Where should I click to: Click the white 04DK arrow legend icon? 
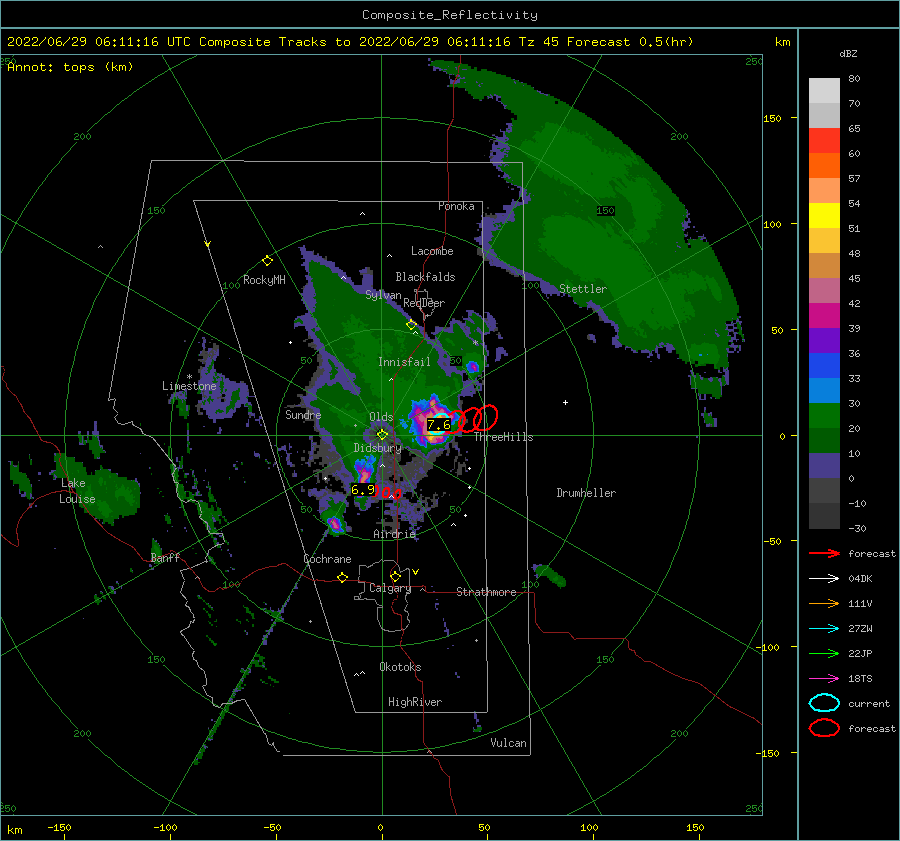coord(824,579)
